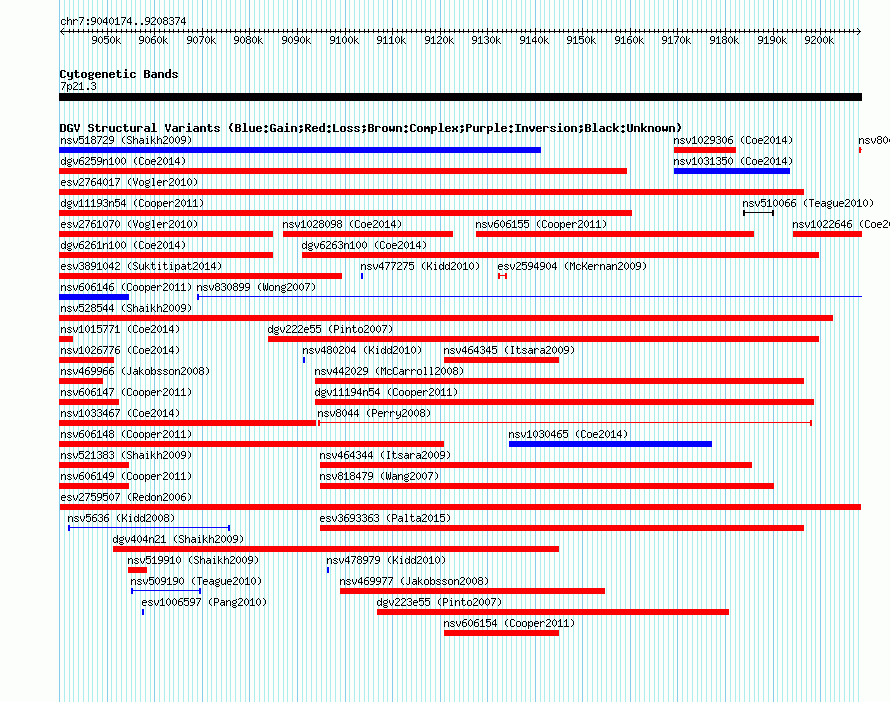Click the Cytogenetic Bands track title
890x702 pixels.
[x=119, y=74]
